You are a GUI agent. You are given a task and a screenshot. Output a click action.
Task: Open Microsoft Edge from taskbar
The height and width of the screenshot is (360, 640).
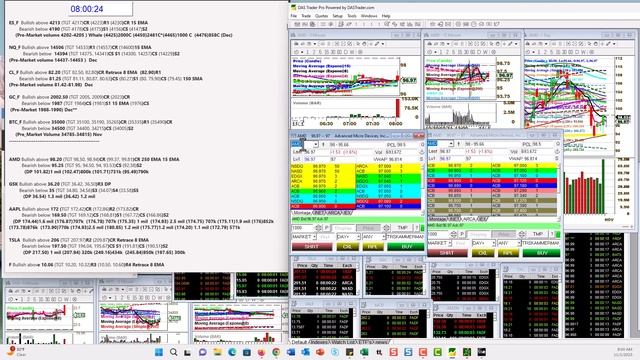tap(232, 352)
